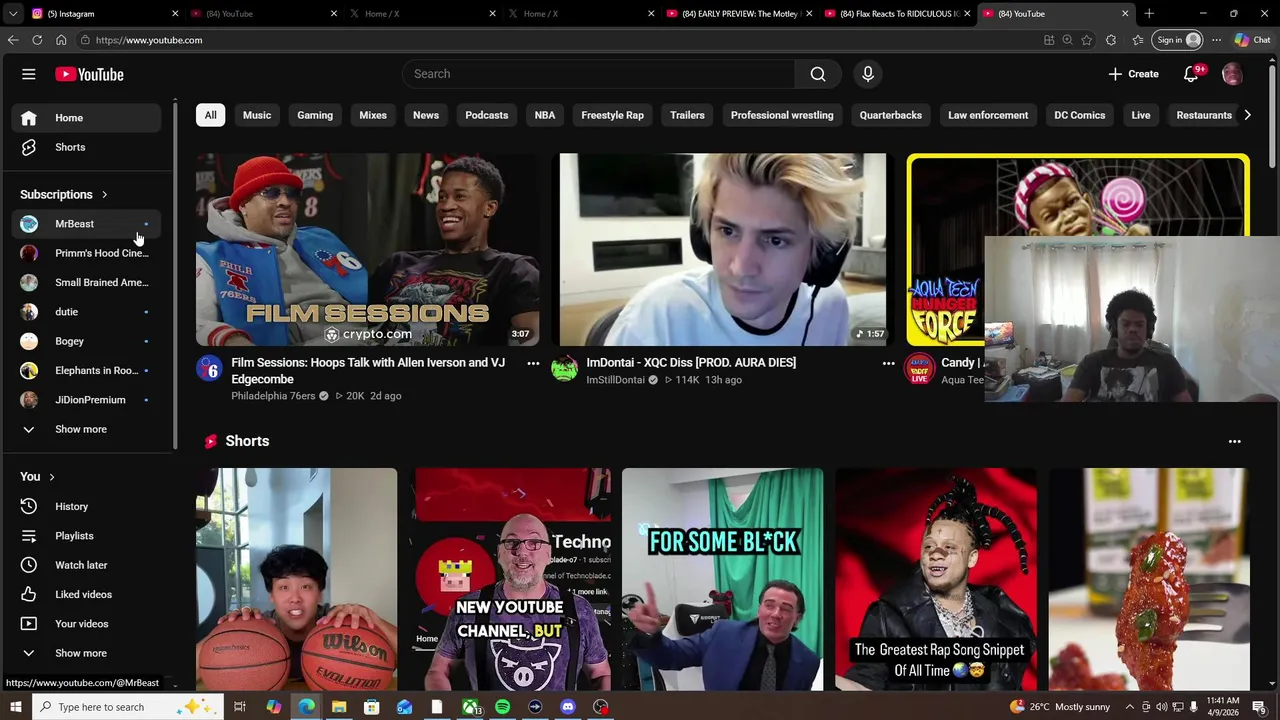The height and width of the screenshot is (720, 1280).
Task: Expand Show more under You section
Action: tap(86, 653)
